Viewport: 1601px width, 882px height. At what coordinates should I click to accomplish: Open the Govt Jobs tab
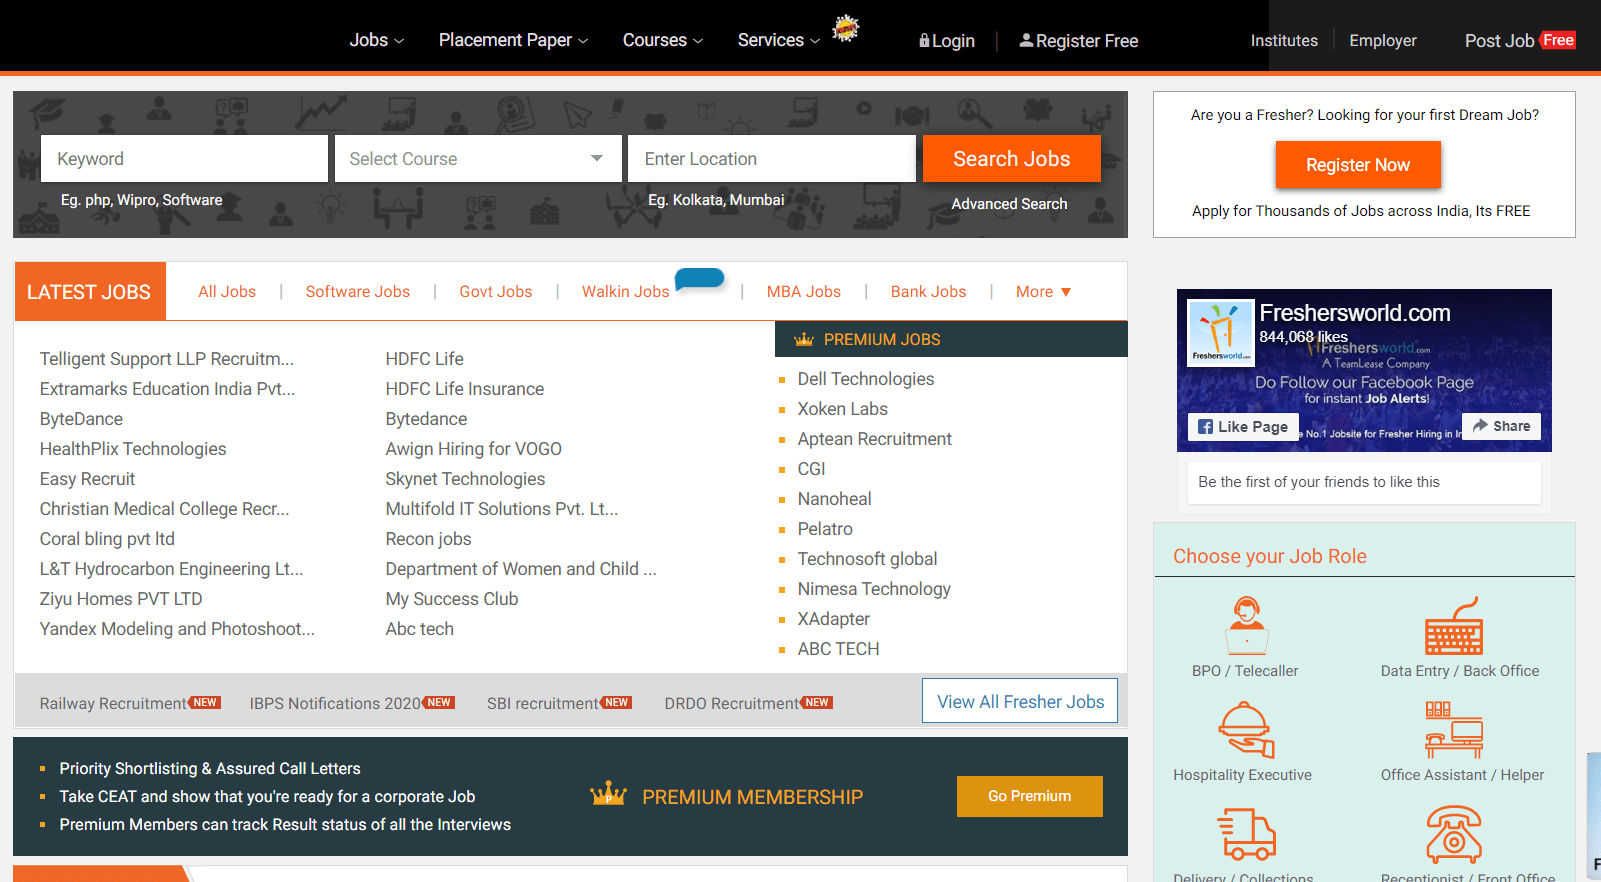click(x=496, y=292)
